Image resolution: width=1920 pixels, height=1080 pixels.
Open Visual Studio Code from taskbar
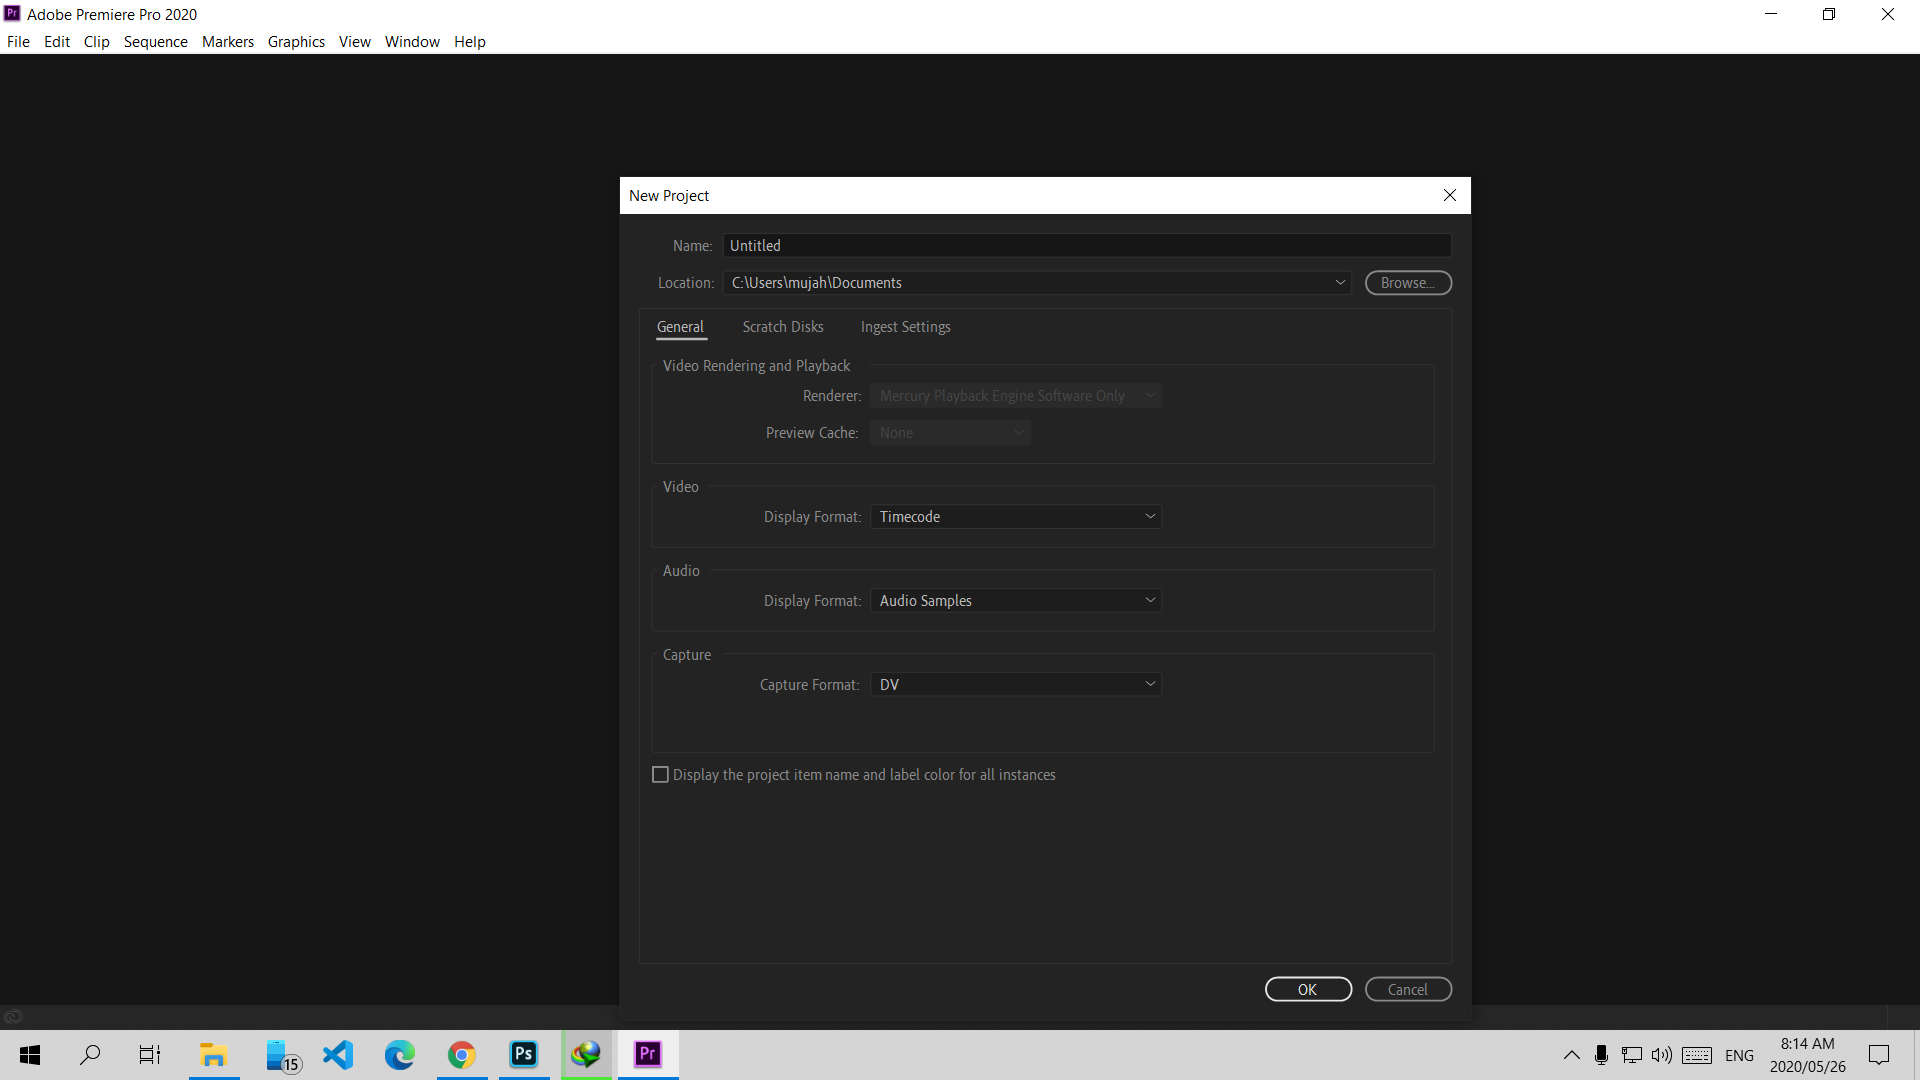point(338,1054)
